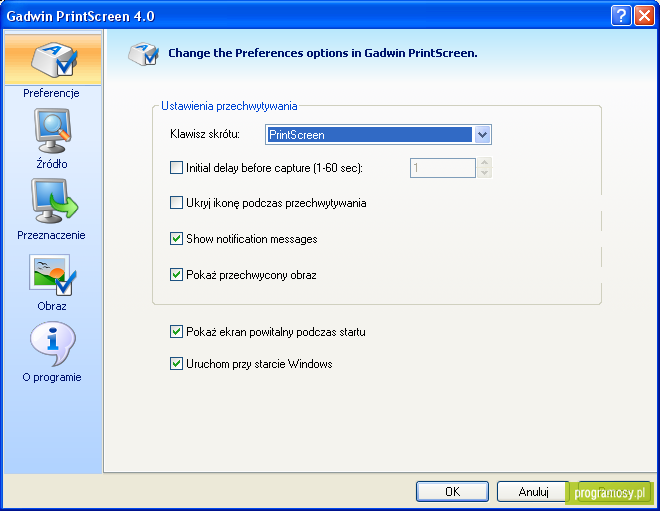Click the delay seconds input field
The image size is (660, 511).
tap(443, 168)
